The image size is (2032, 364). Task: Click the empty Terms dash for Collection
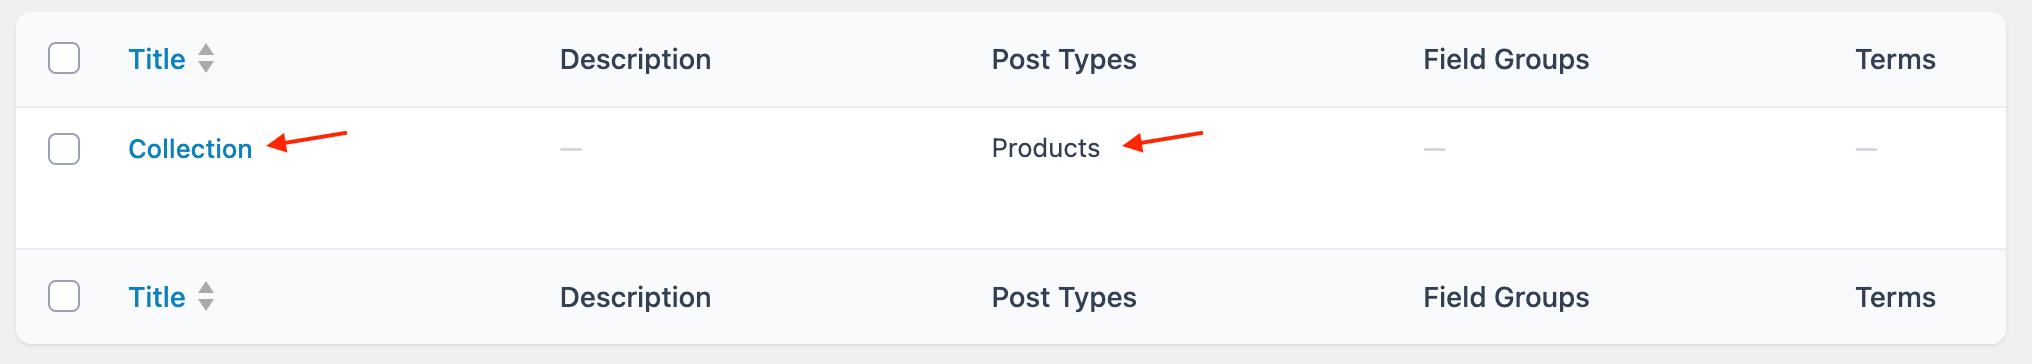(x=1866, y=149)
